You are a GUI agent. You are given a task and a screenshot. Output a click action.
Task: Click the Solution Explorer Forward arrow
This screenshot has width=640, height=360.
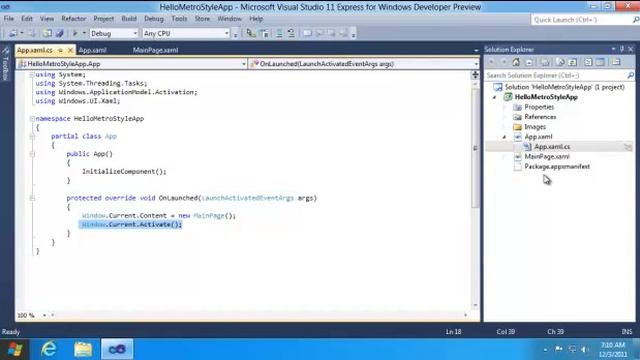pyautogui.click(x=504, y=62)
